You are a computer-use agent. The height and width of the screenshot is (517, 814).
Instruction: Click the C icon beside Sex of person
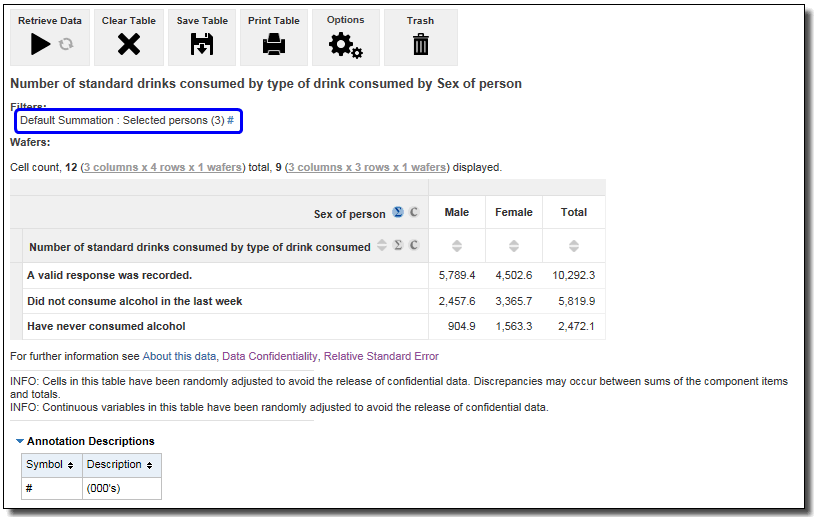click(x=414, y=213)
